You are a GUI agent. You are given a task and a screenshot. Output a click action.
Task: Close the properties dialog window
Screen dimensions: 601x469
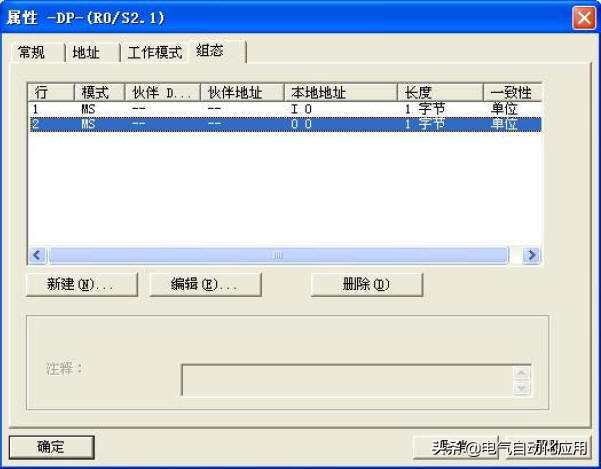point(583,17)
